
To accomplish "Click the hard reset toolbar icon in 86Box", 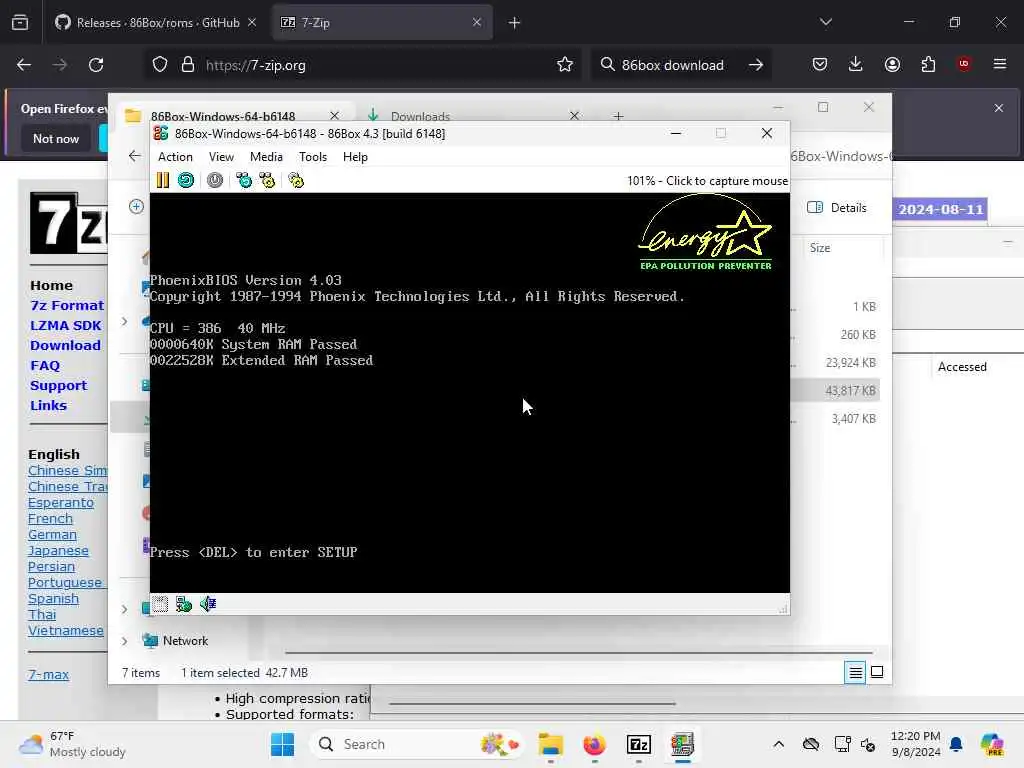I will click(x=186, y=180).
